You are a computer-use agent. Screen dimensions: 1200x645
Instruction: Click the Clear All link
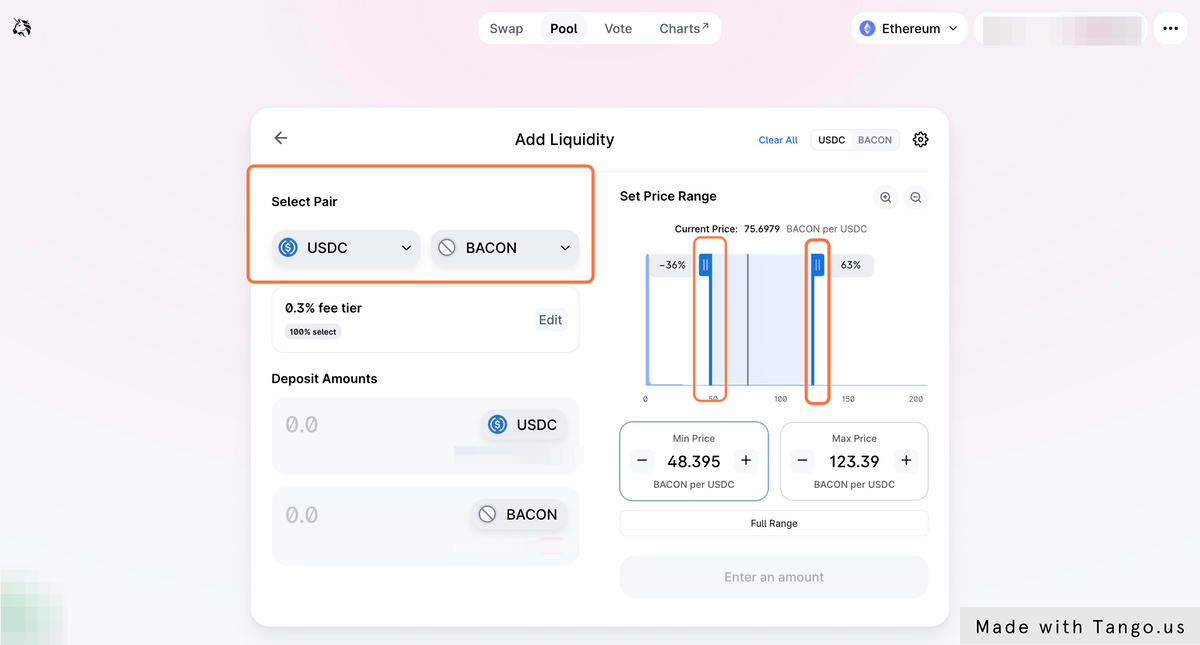coord(778,140)
